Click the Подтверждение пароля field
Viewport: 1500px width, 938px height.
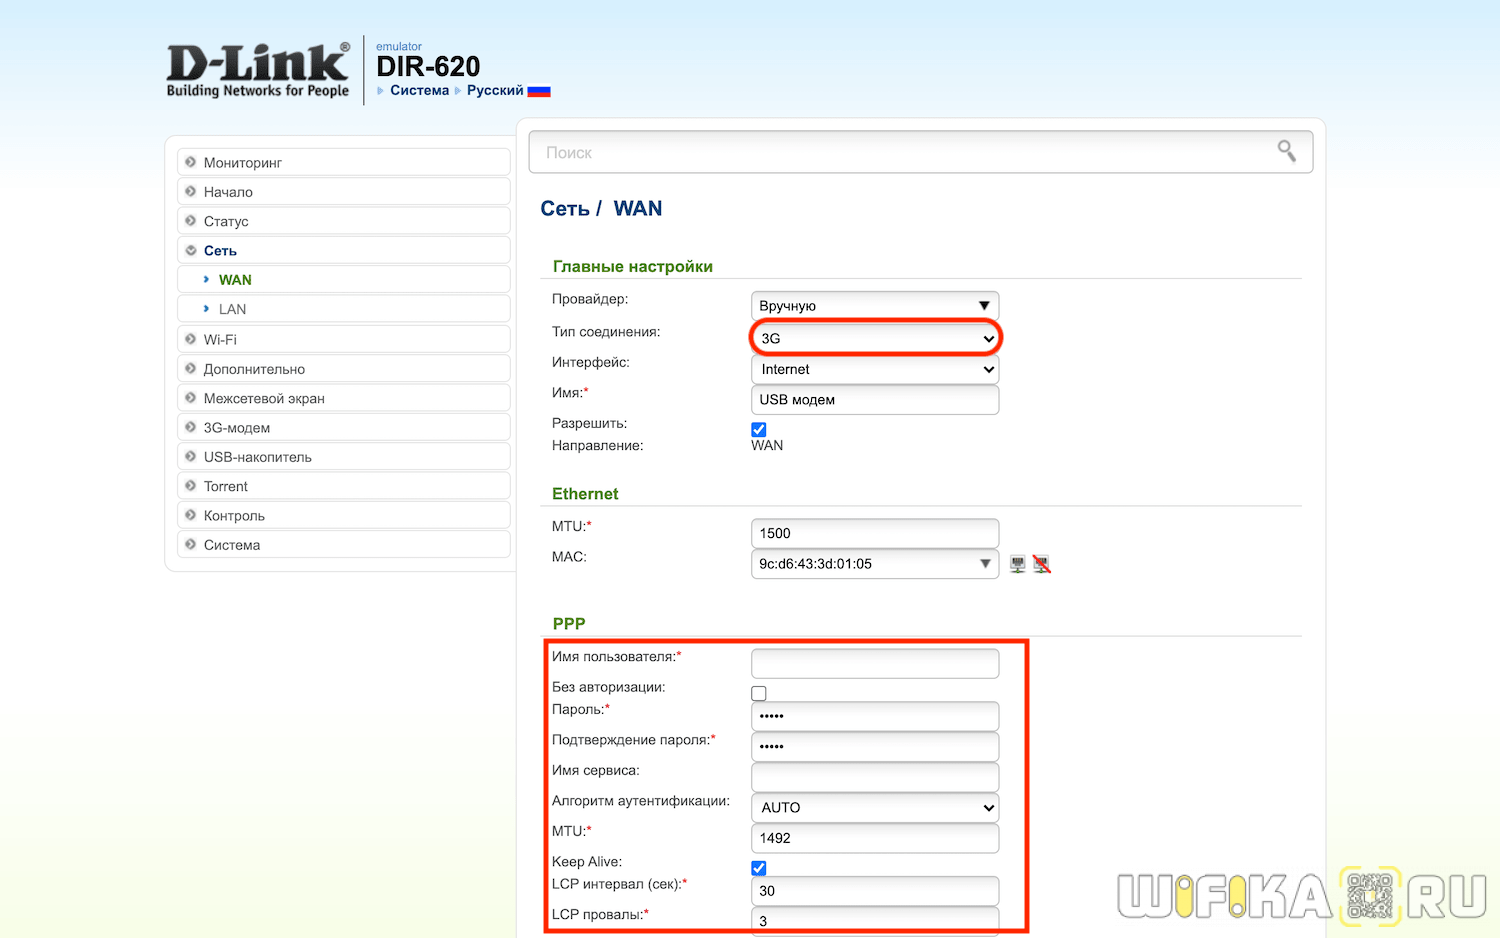point(875,747)
